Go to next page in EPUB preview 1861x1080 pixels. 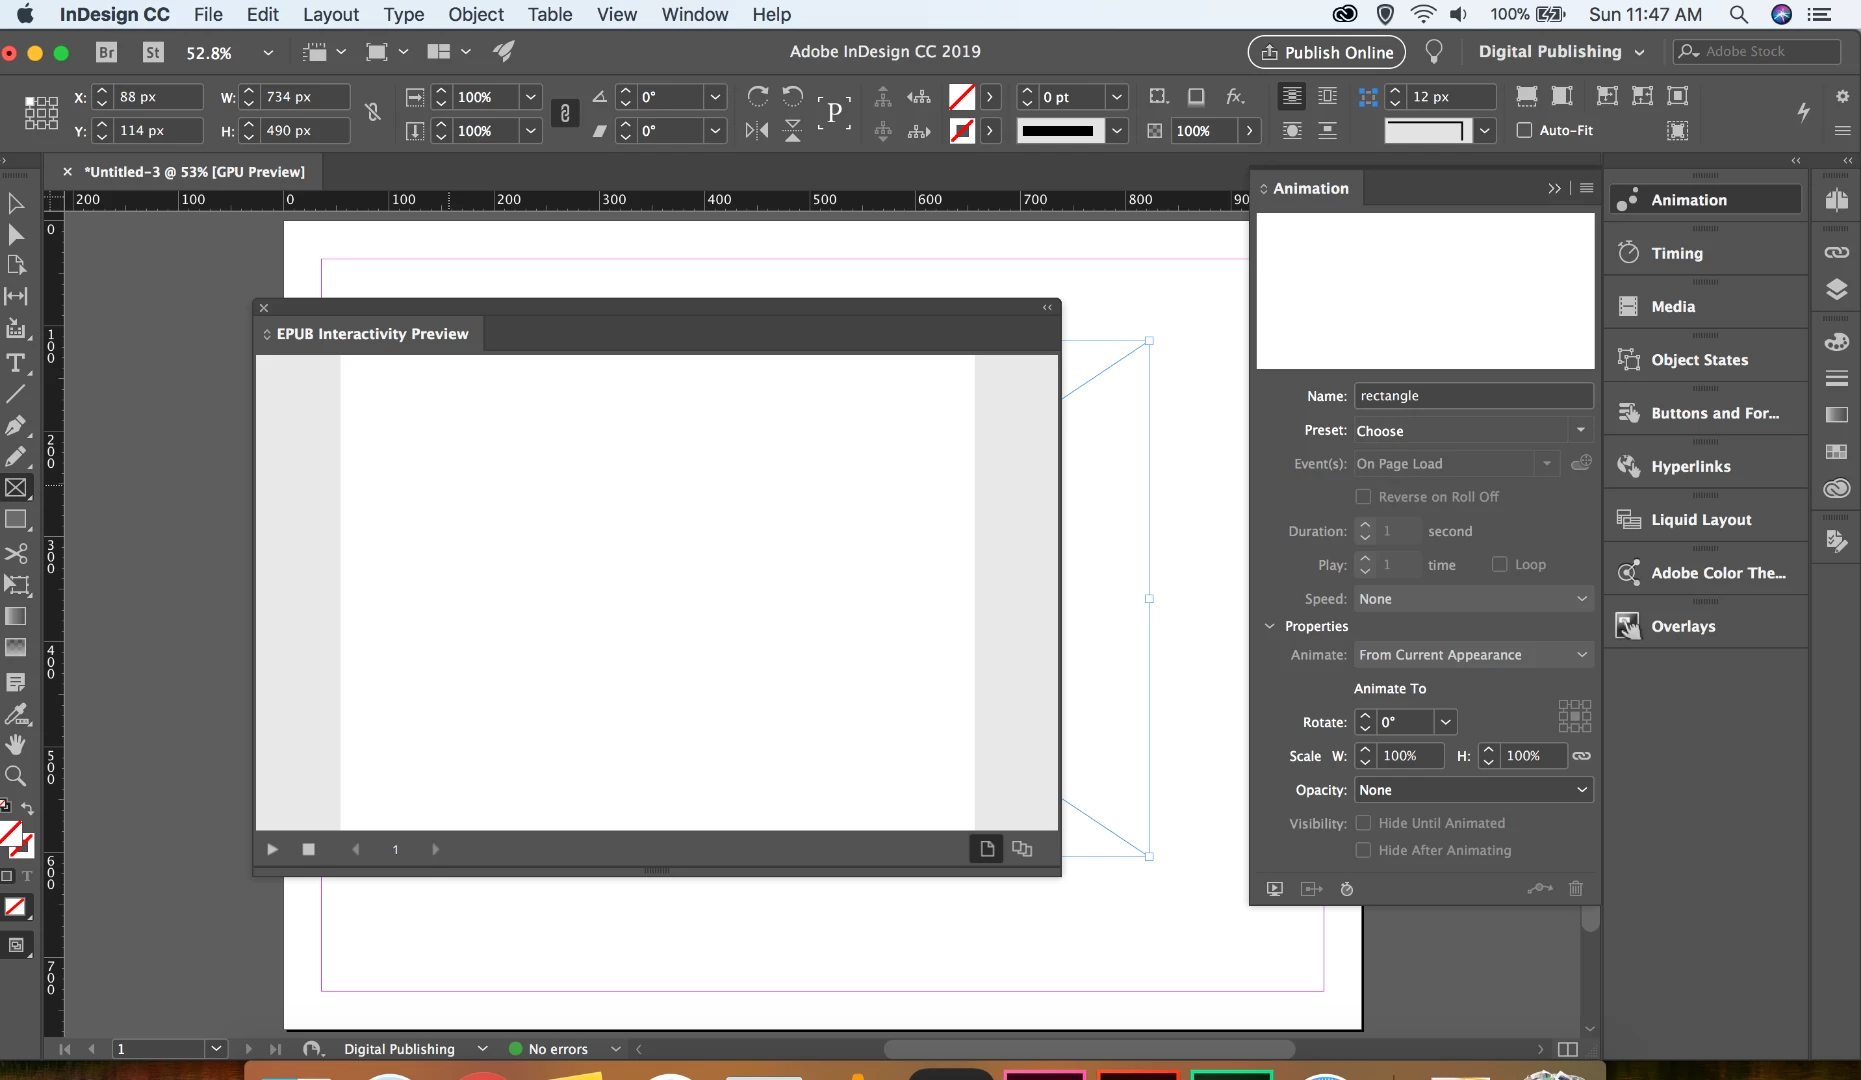[x=435, y=849]
